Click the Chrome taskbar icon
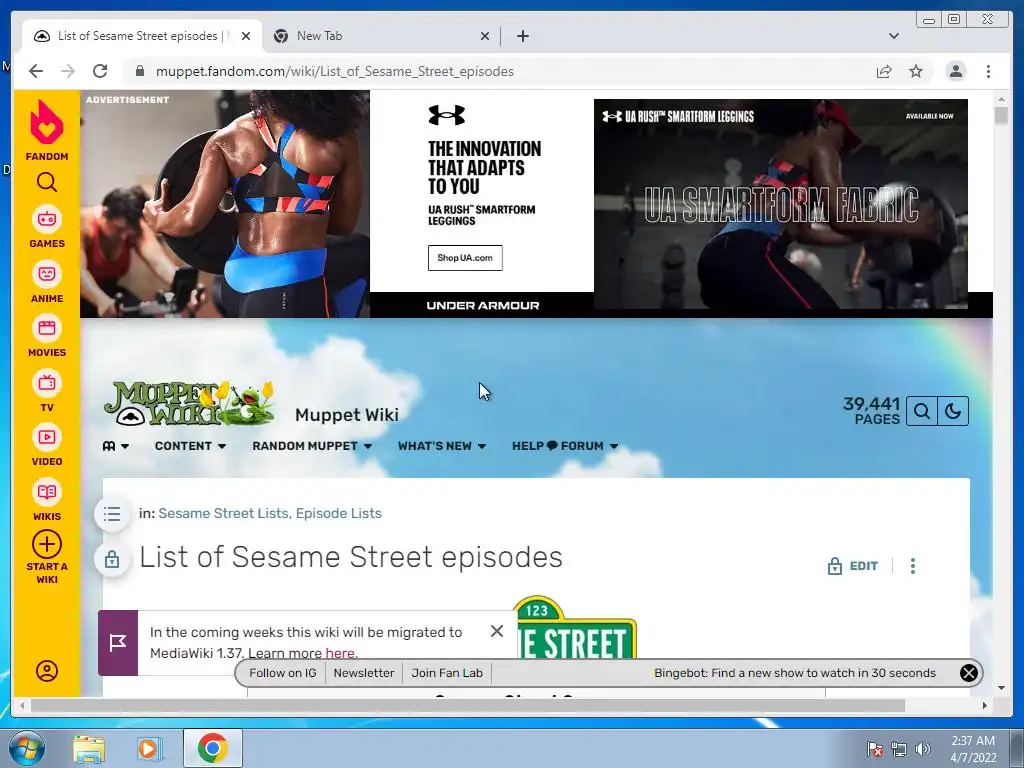Screen dimensions: 1024x768 coord(212,748)
